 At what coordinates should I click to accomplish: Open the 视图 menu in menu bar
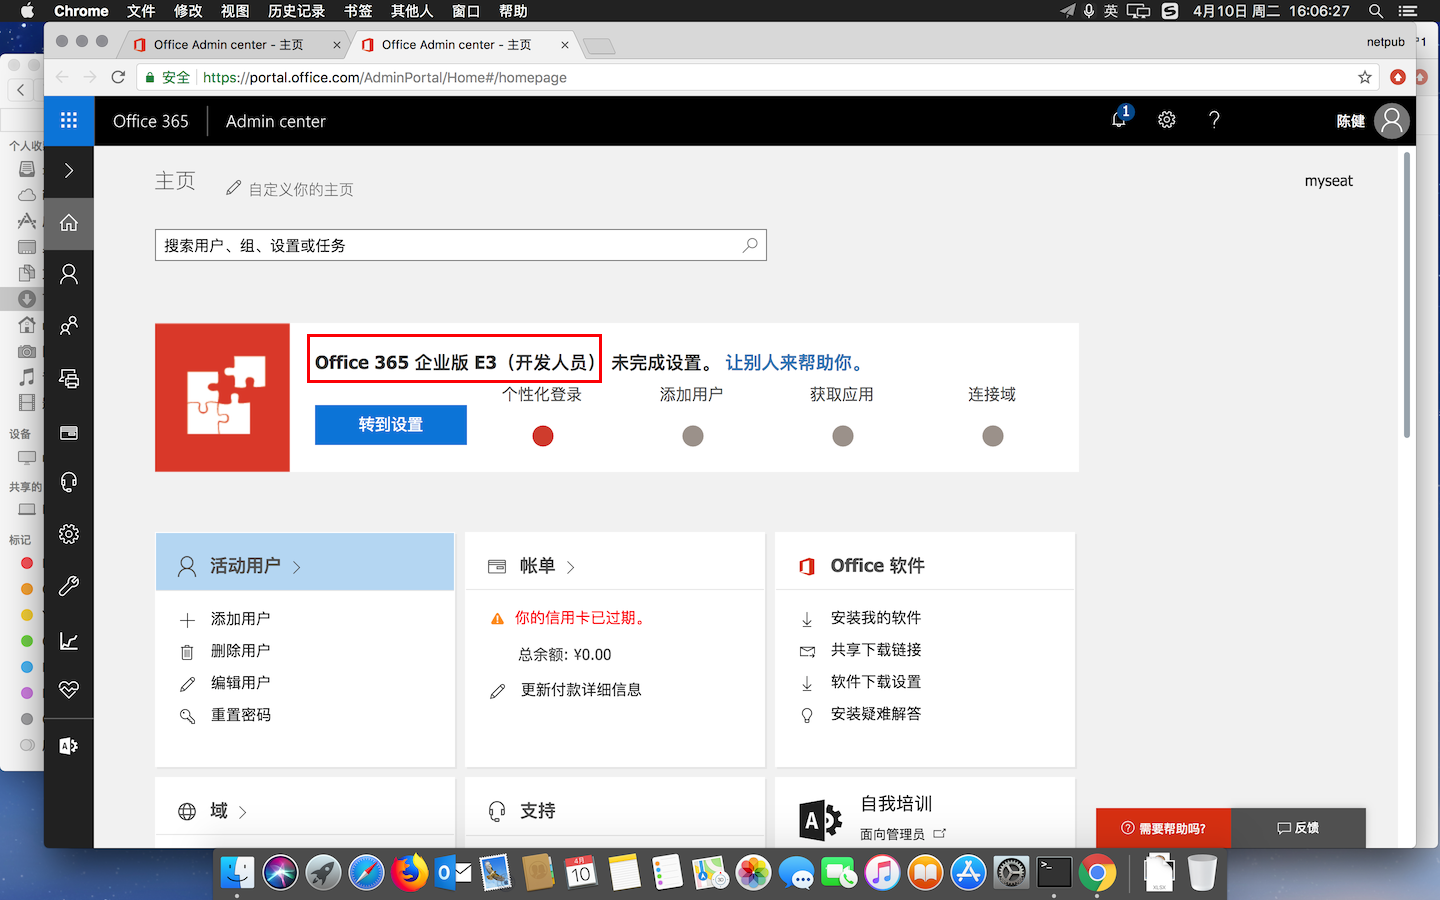235,11
